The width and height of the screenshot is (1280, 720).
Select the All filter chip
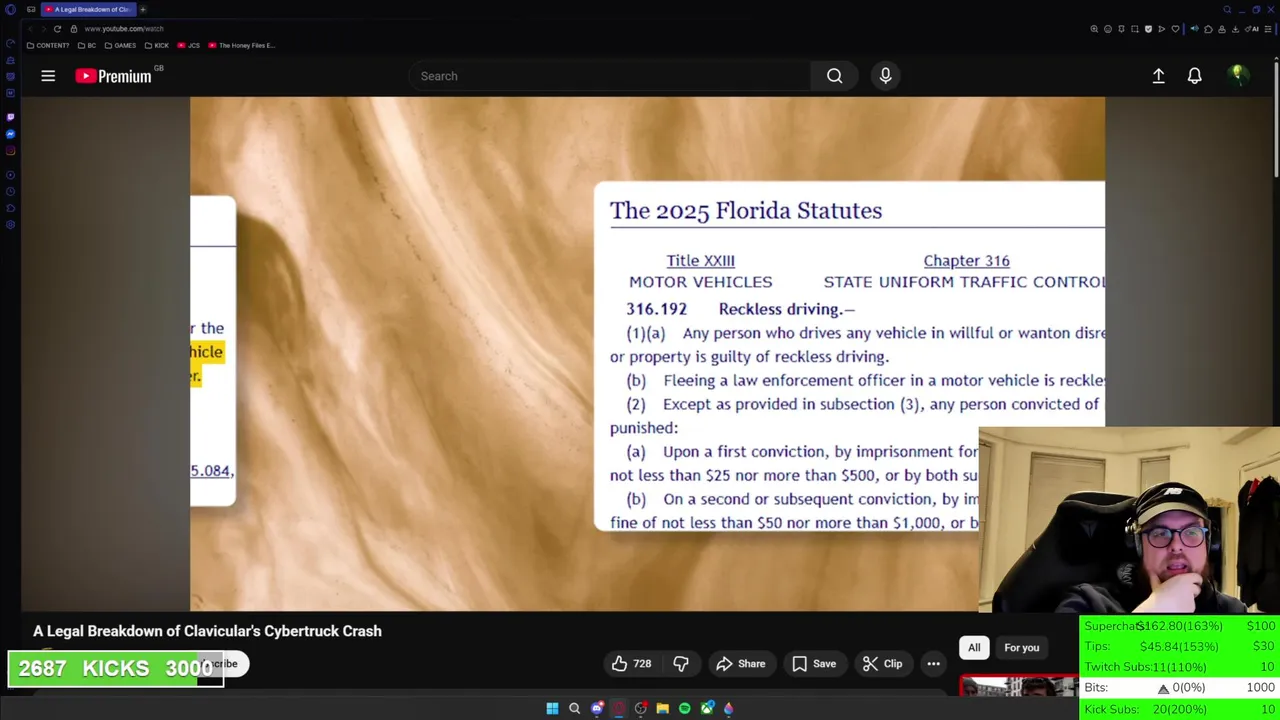coord(974,648)
